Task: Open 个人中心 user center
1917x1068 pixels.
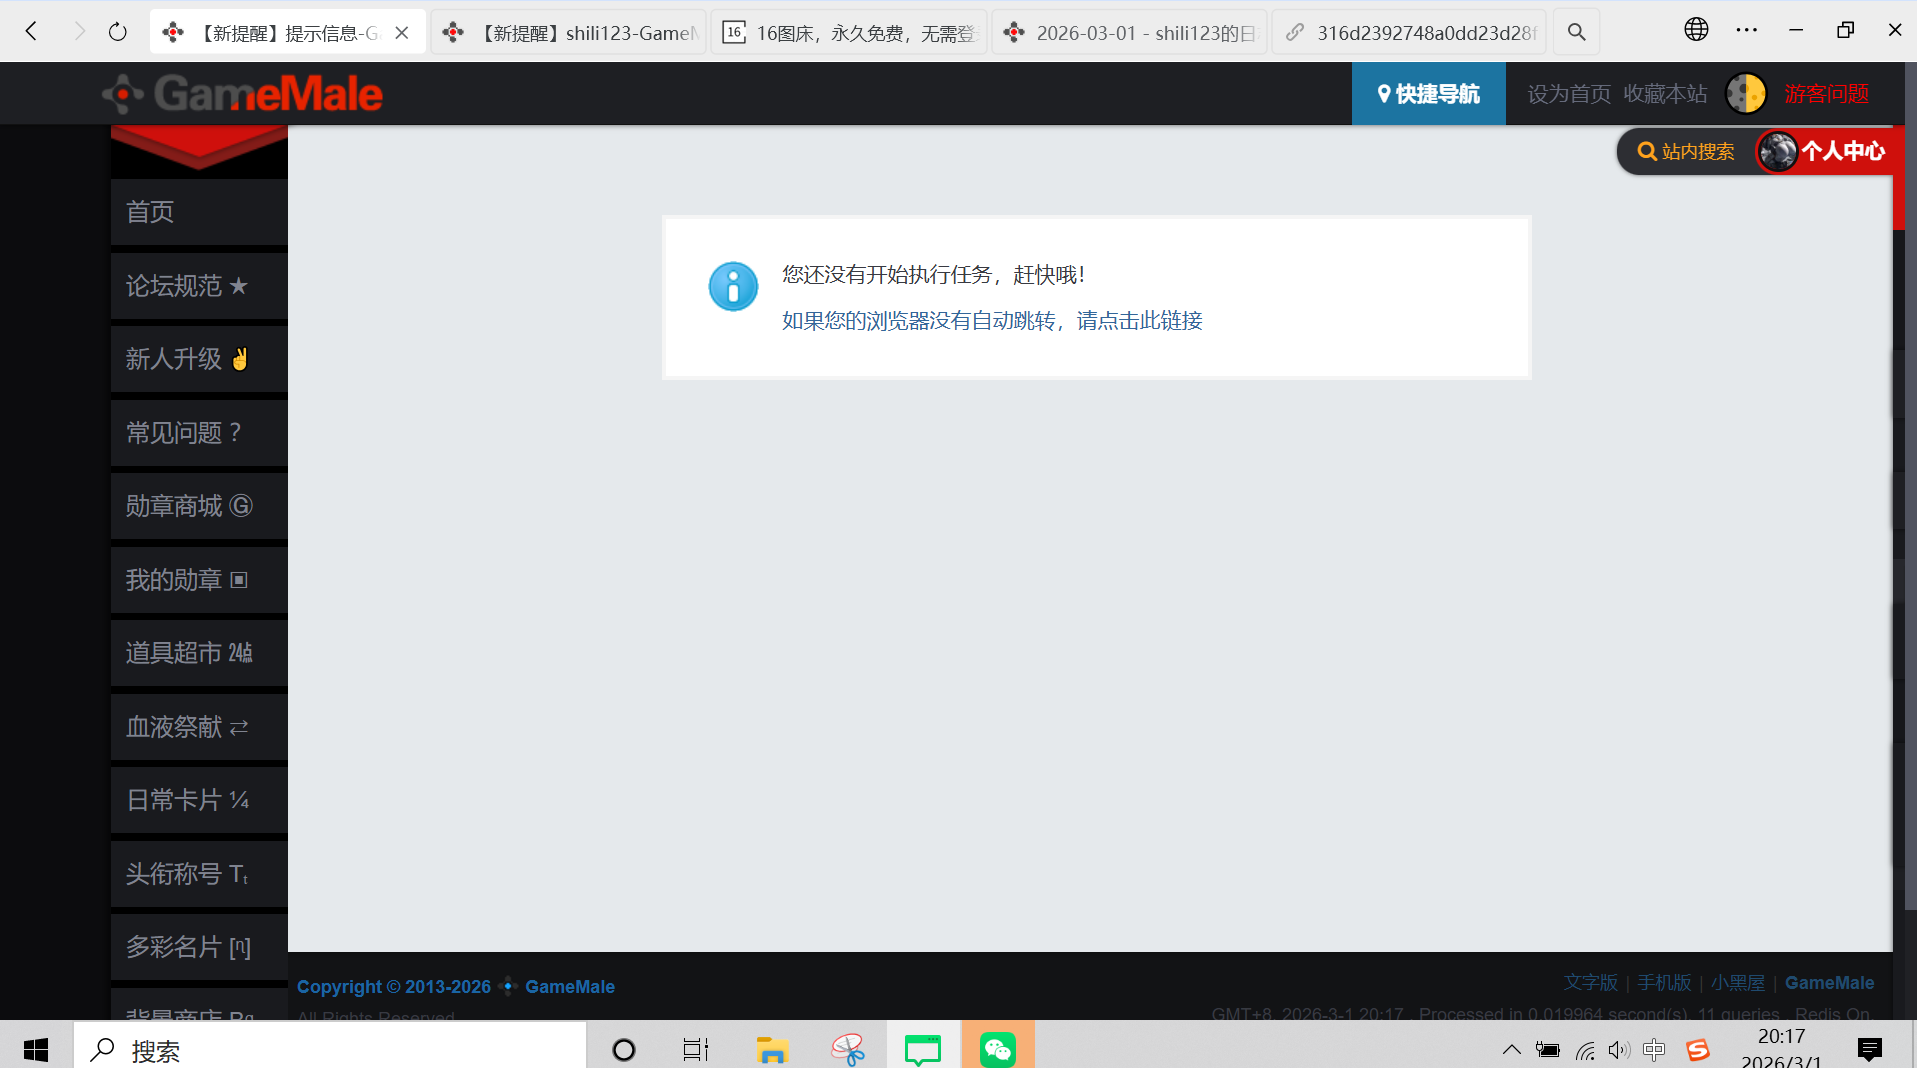Action: pyautogui.click(x=1824, y=152)
